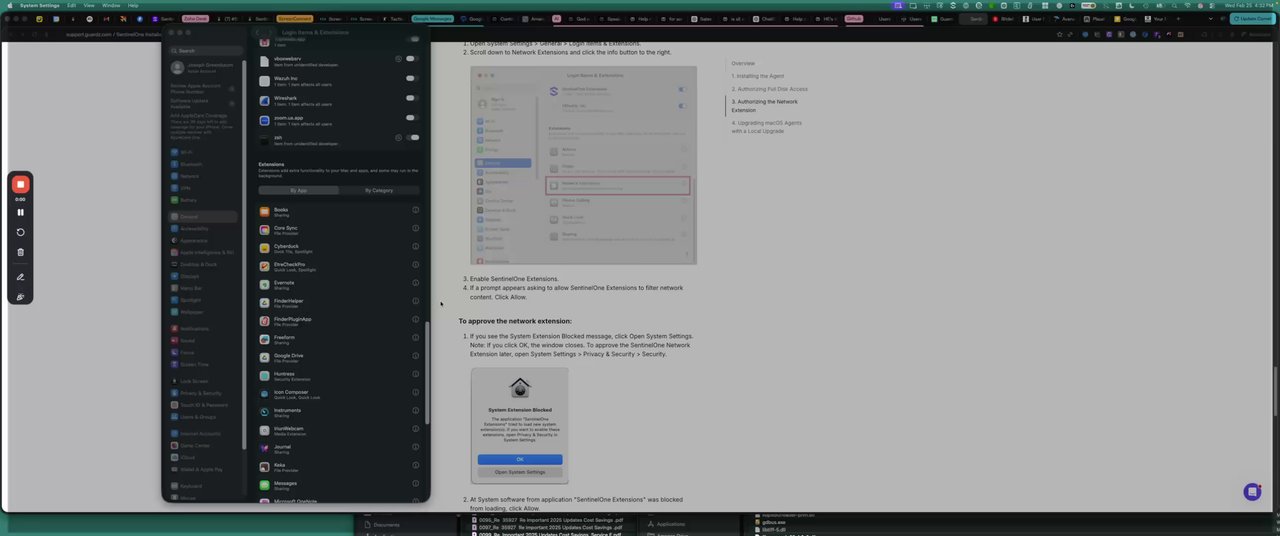Show info for the vboxwebsrv login item
Screen dimensions: 1280x536
398,59
